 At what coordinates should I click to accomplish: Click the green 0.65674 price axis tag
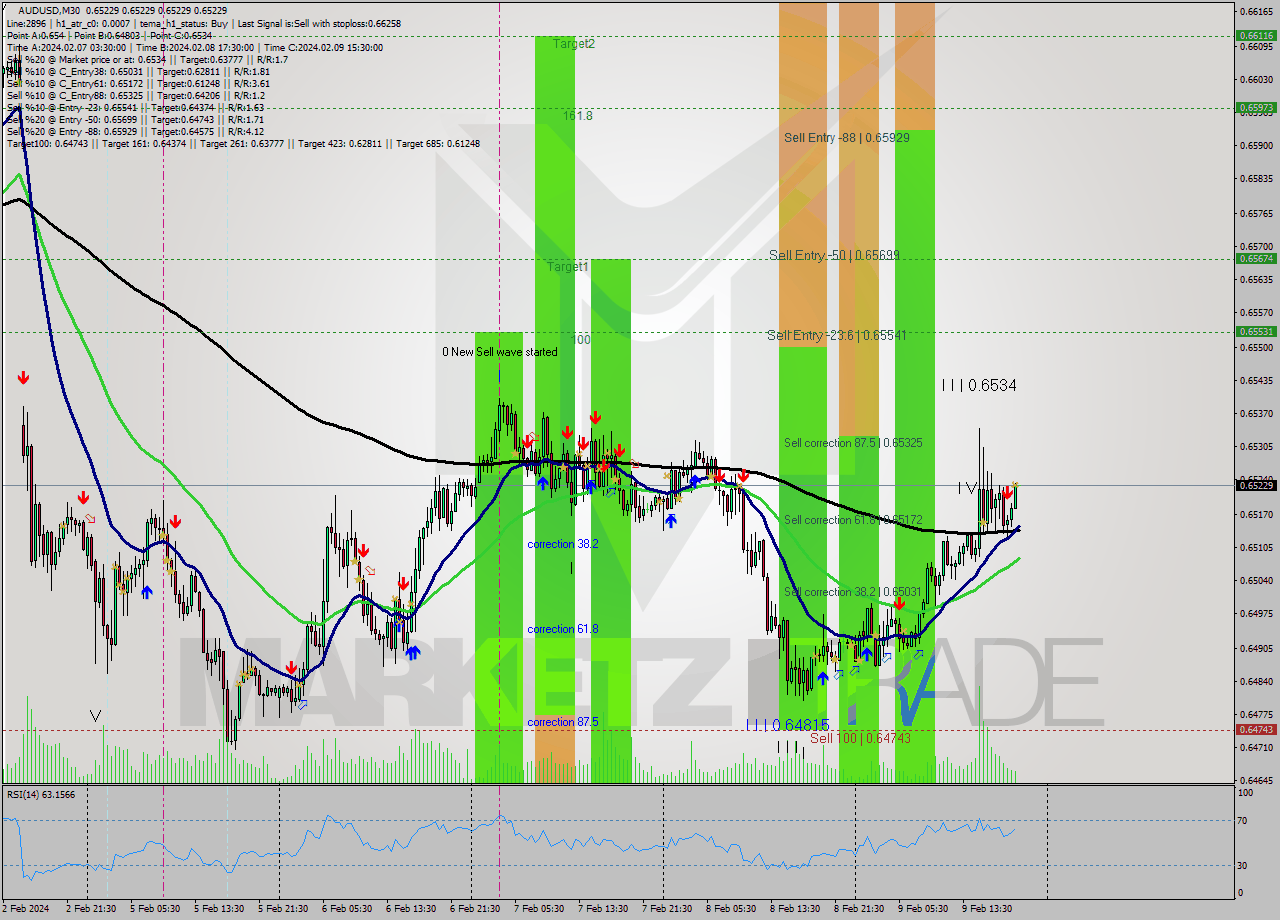(1256, 258)
